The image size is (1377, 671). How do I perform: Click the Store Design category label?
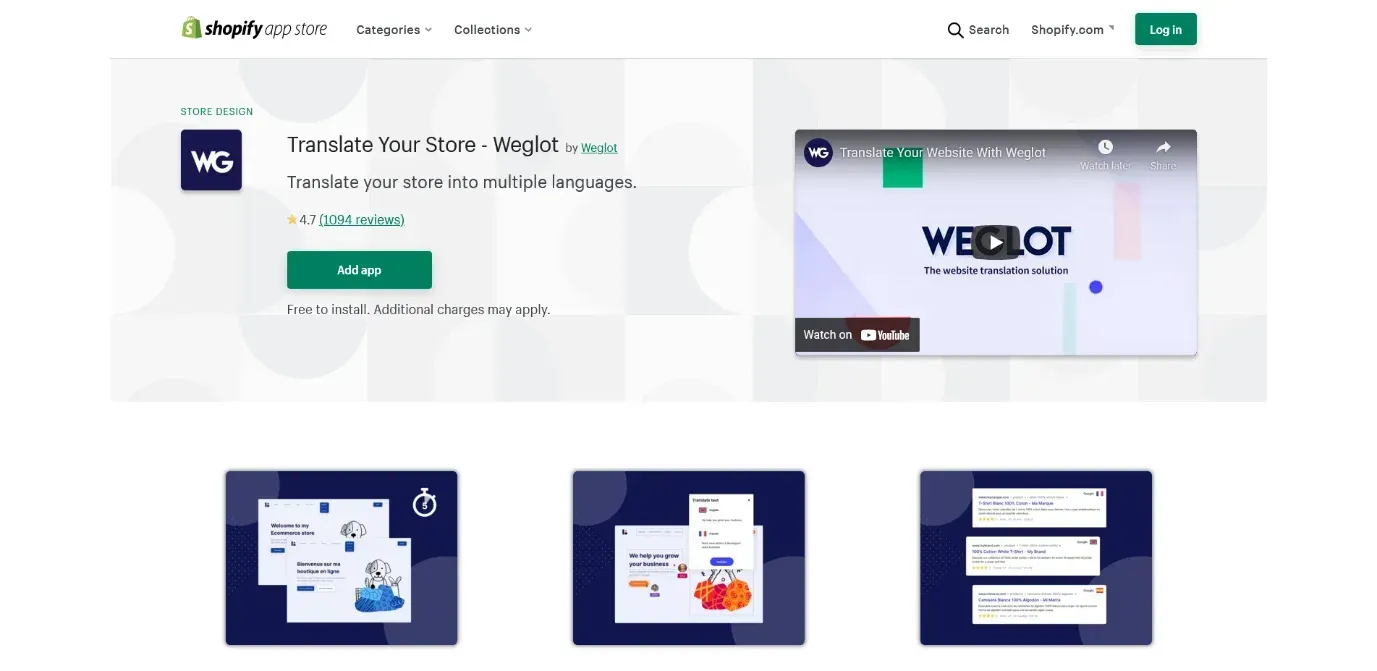coord(217,111)
